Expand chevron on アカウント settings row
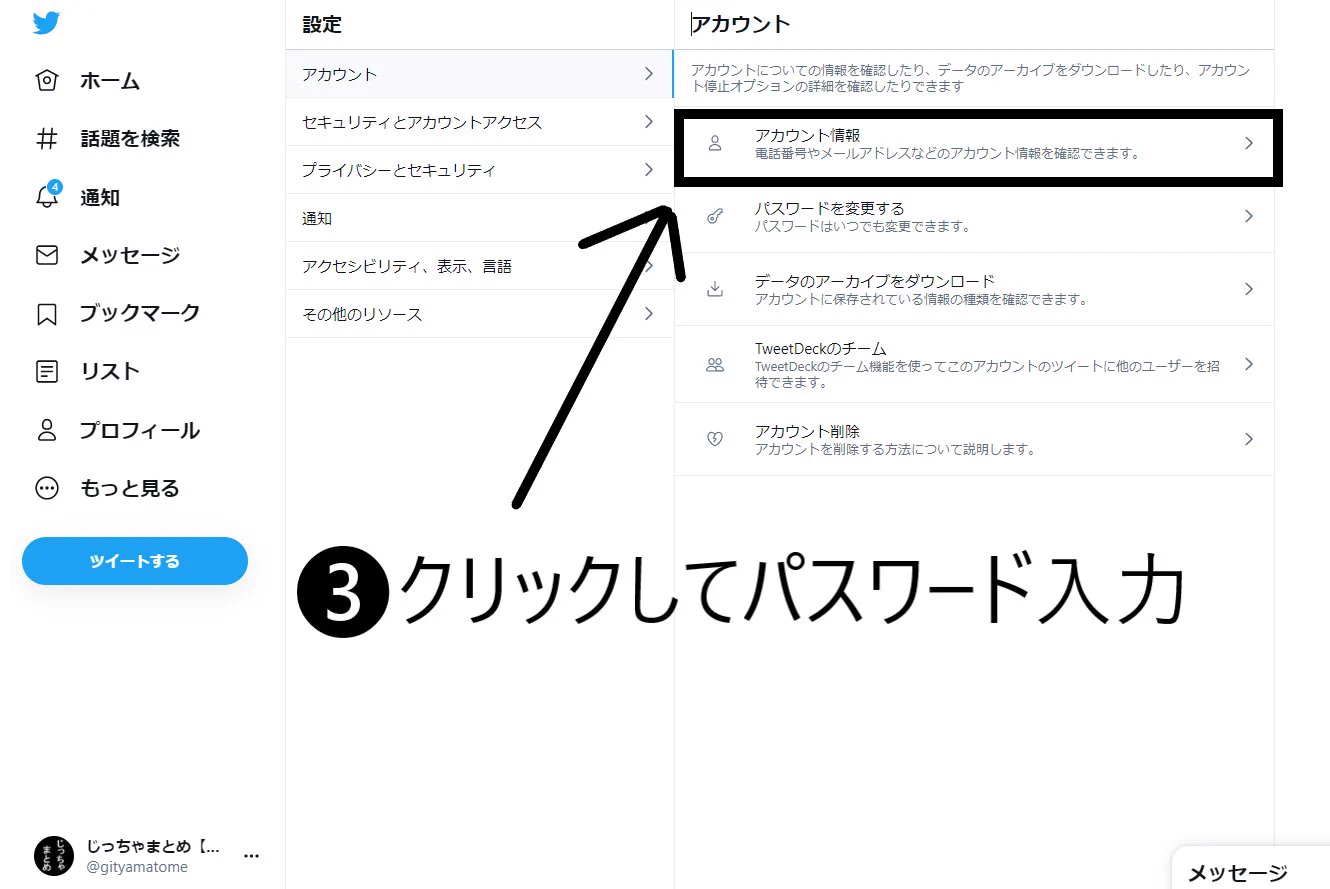Screen dimensions: 1330x889 point(649,74)
